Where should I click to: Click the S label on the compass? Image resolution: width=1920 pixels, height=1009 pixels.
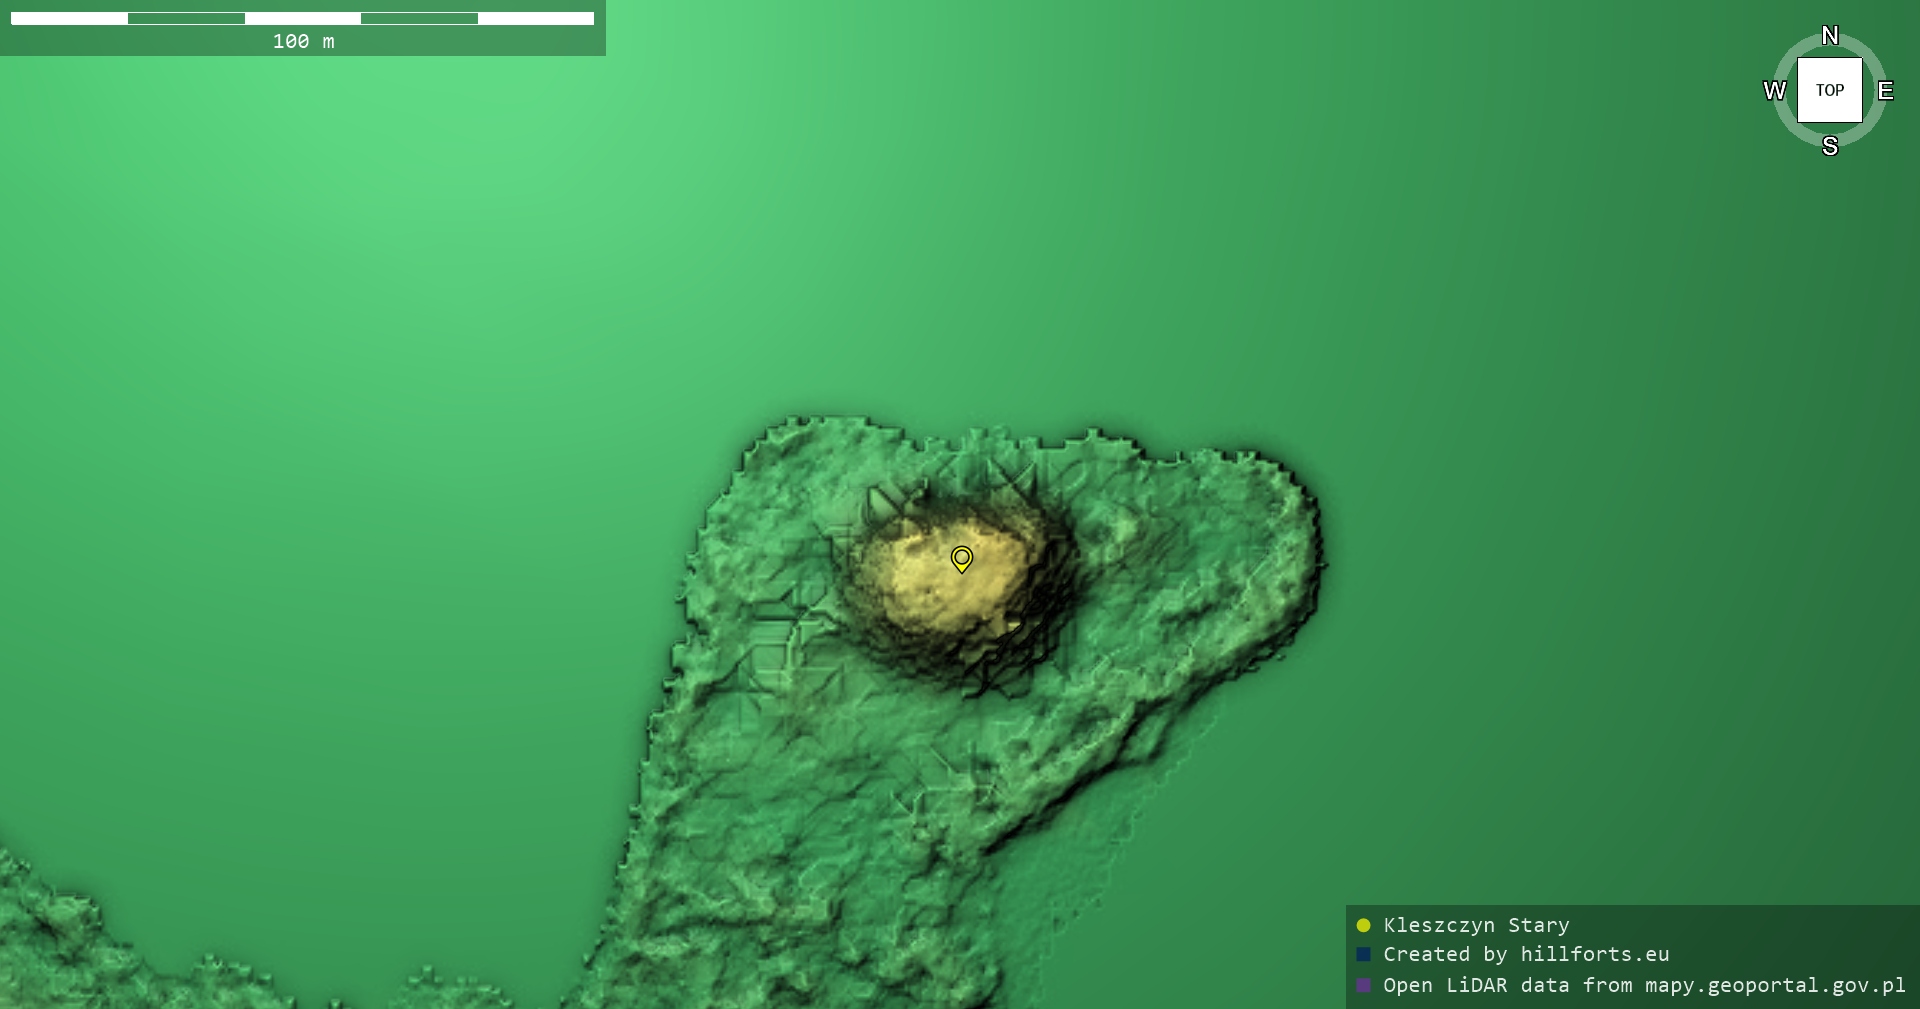(1830, 146)
